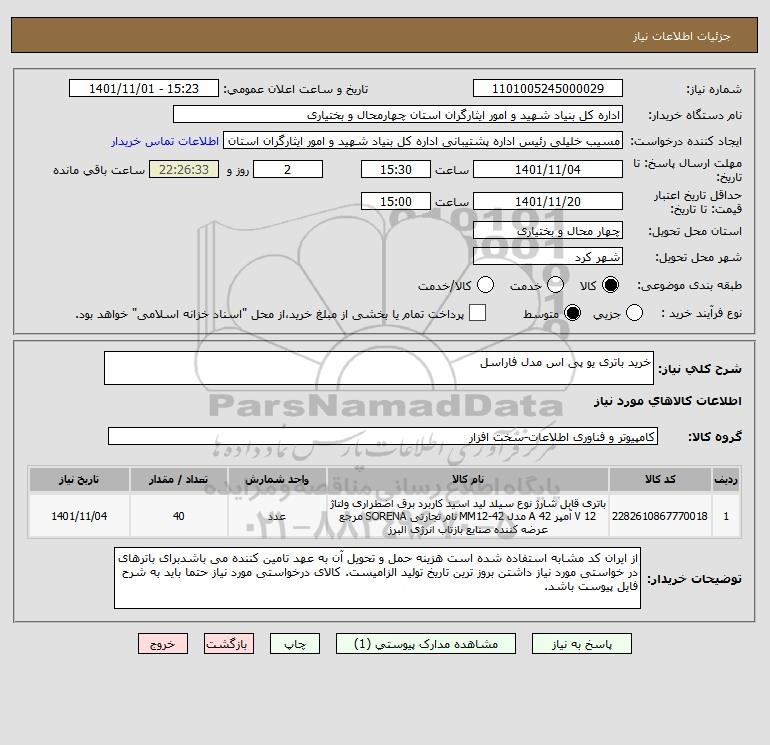The image size is (770, 745).
Task: Click the تعداد / مقدار column header
Action: point(178,479)
